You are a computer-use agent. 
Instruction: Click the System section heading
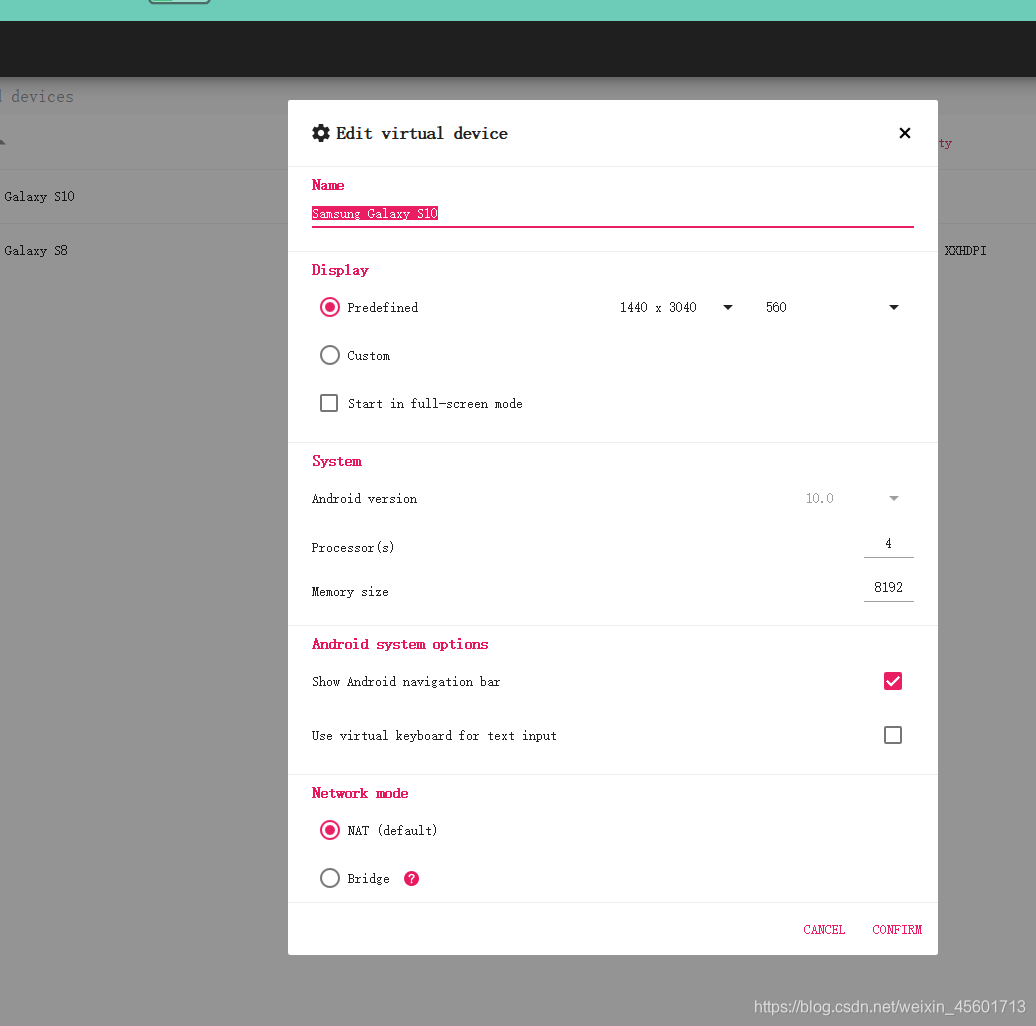pos(337,461)
